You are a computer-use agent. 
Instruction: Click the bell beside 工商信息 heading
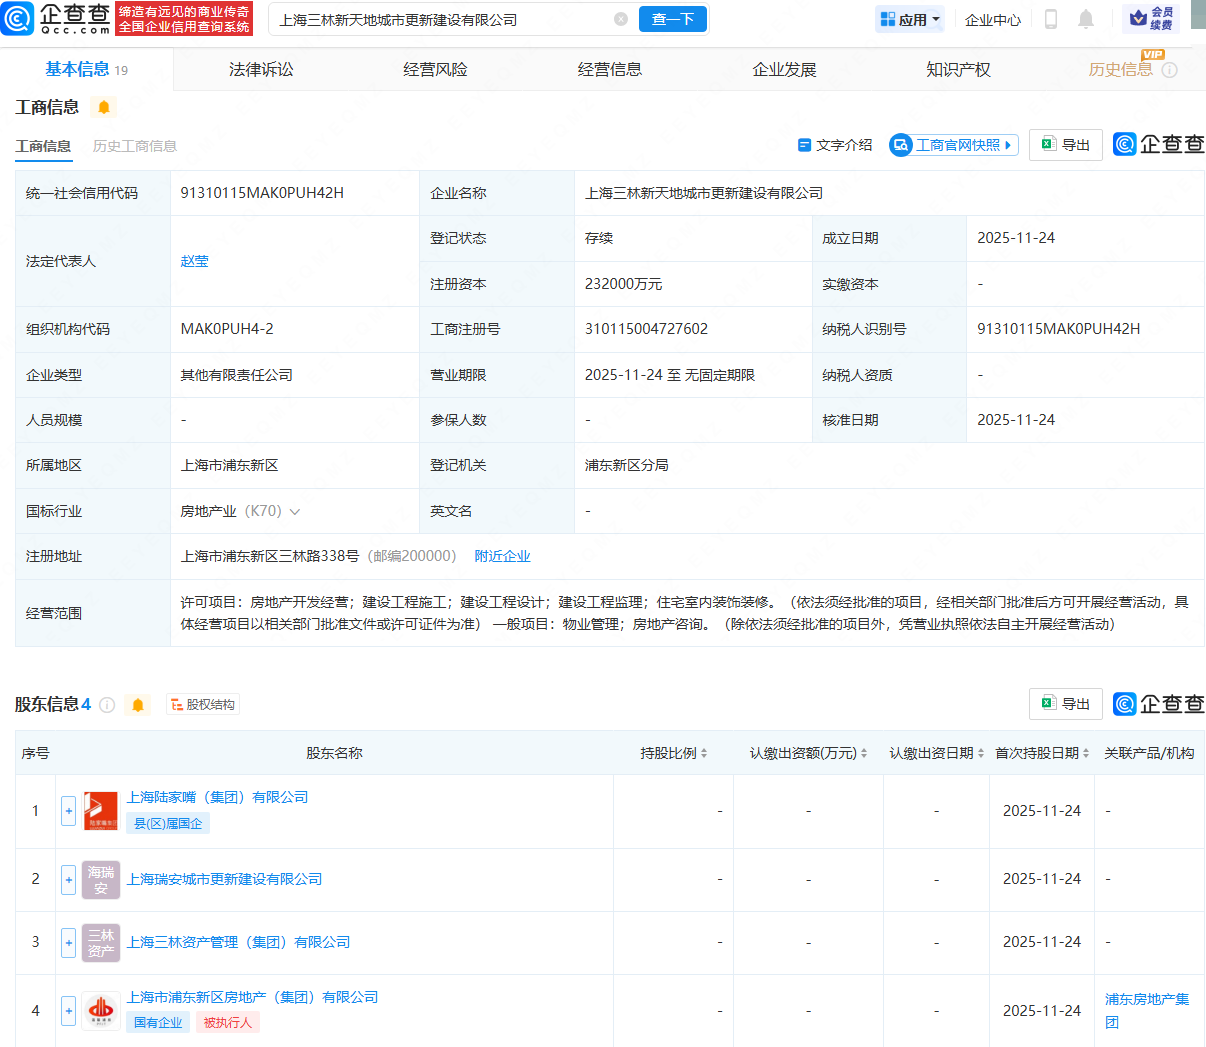click(104, 107)
